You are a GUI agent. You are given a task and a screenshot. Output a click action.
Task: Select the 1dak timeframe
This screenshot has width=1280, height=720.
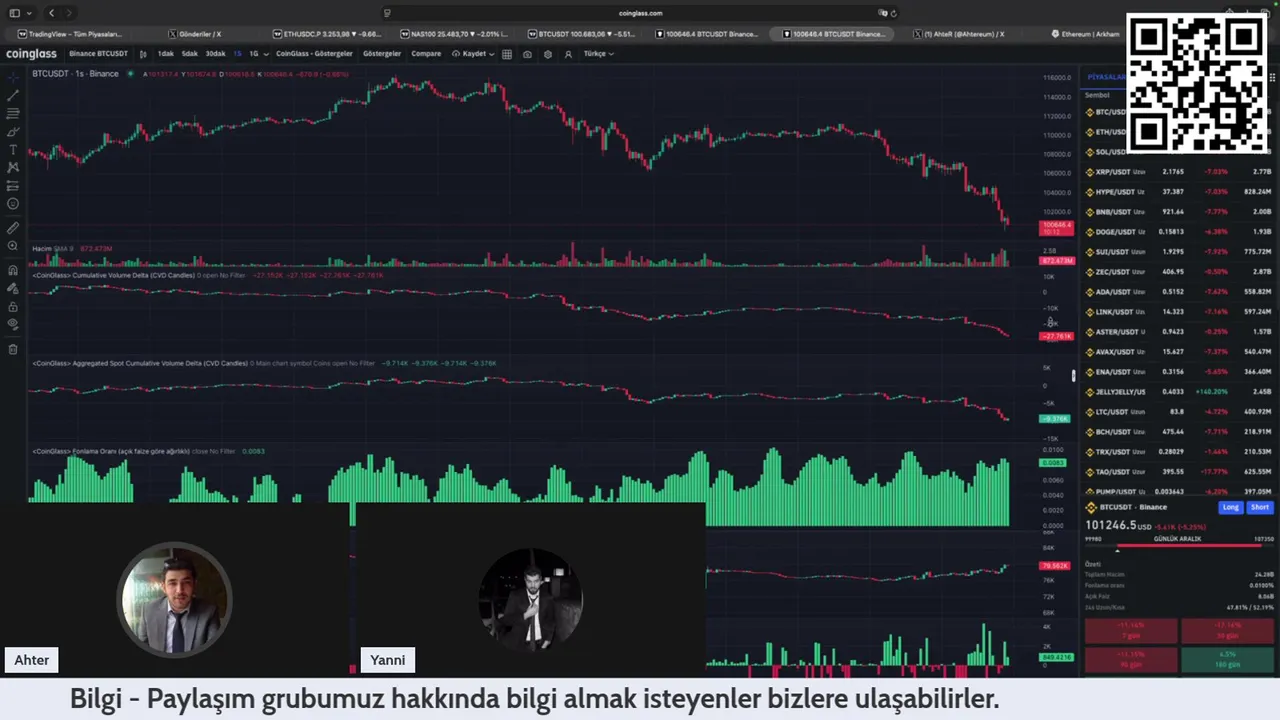coord(166,54)
